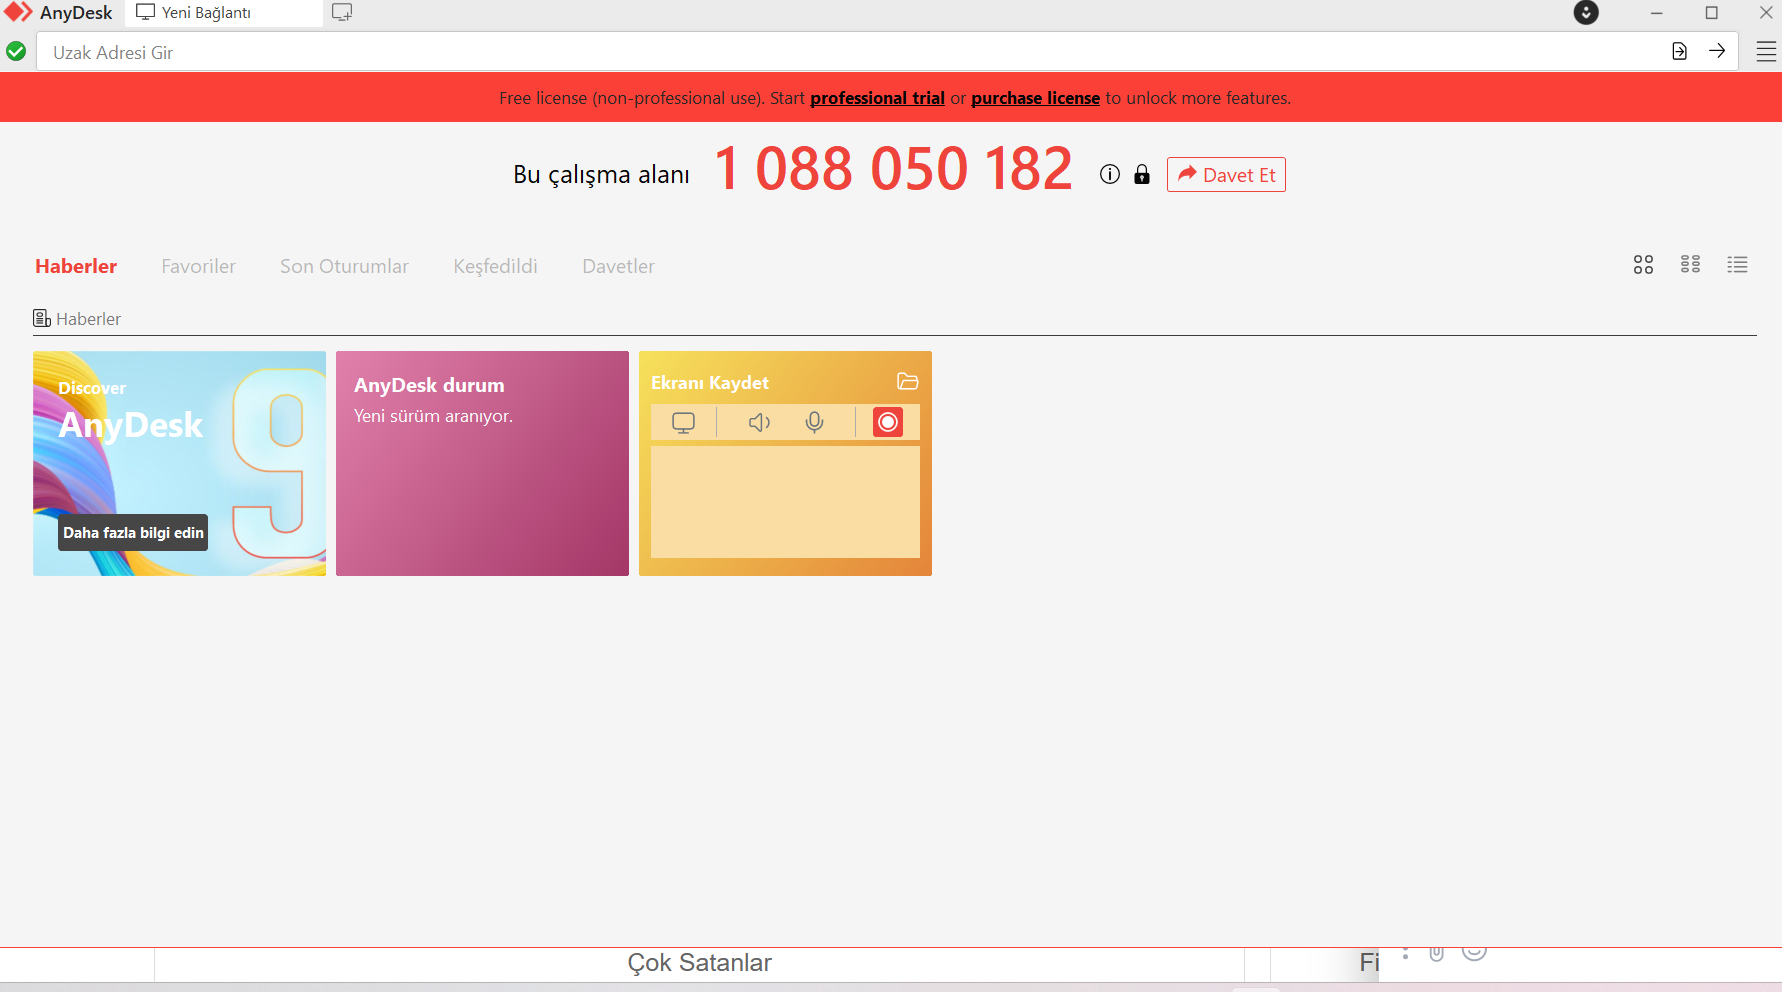
Task: Open the Haberler tab
Action: pos(76,266)
